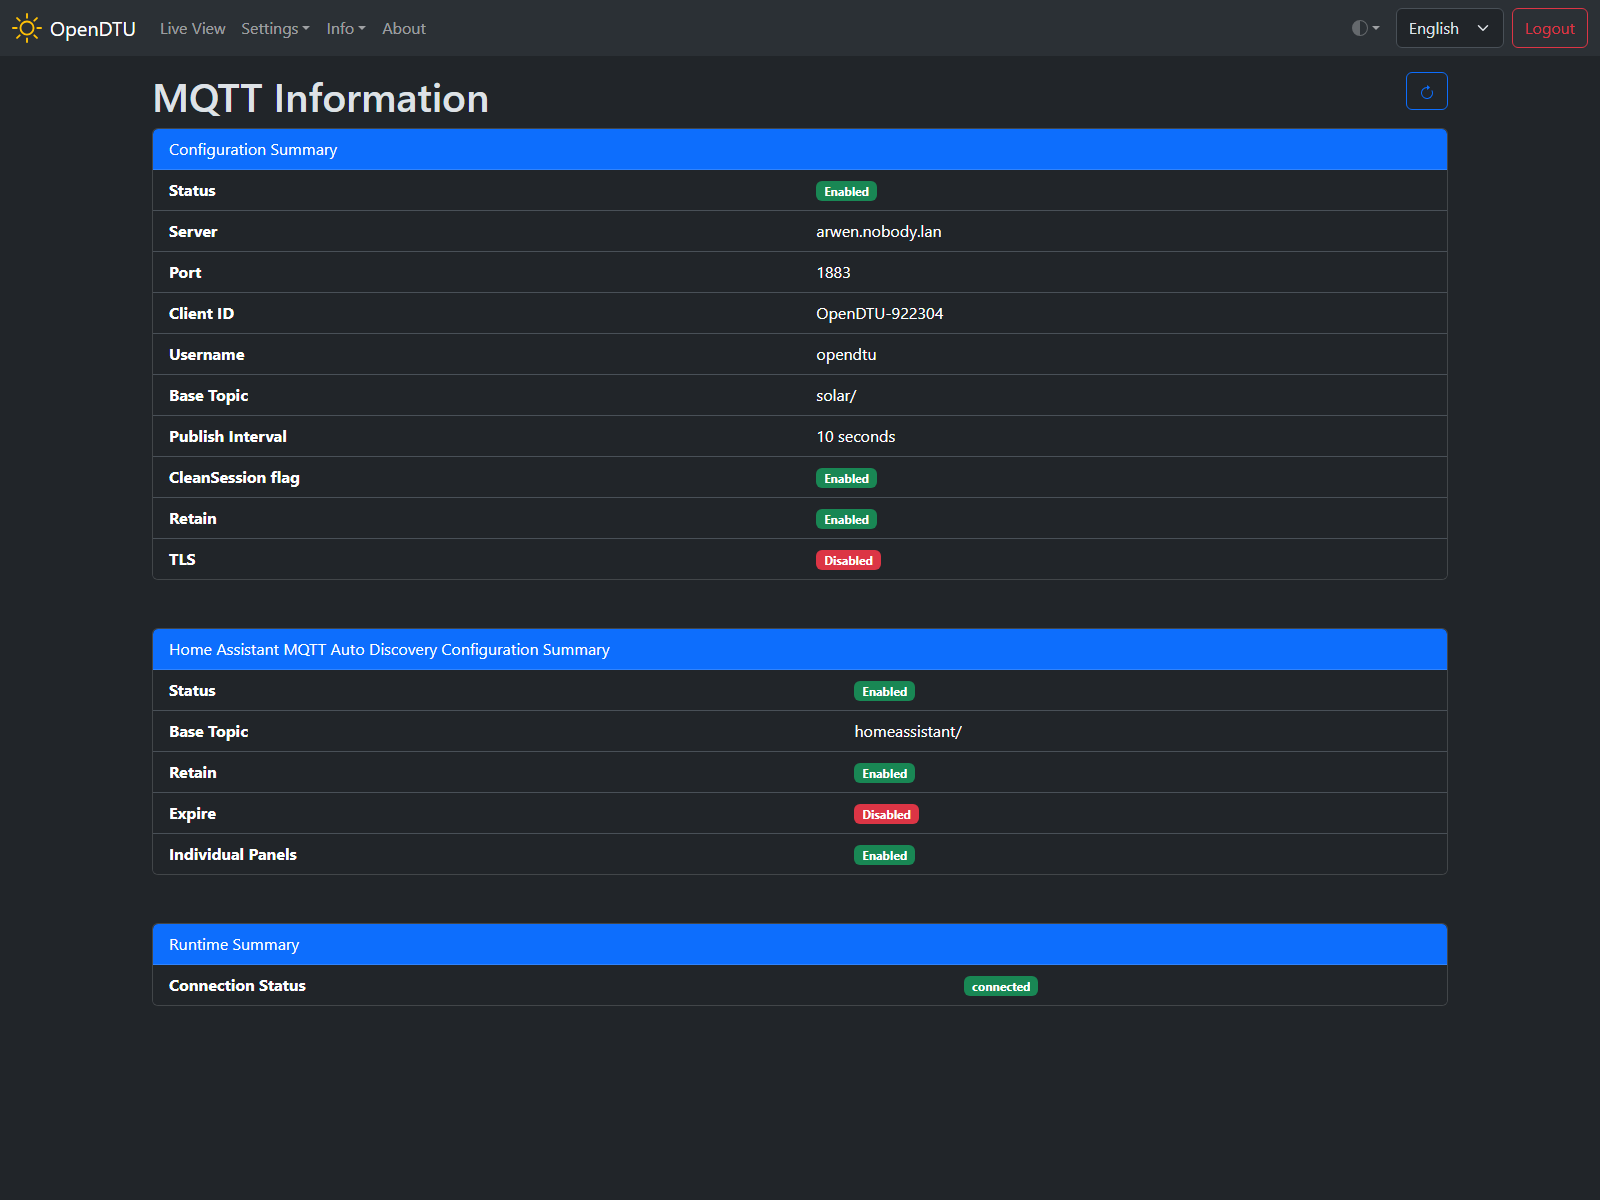Select the username value opendtu

[x=846, y=354]
